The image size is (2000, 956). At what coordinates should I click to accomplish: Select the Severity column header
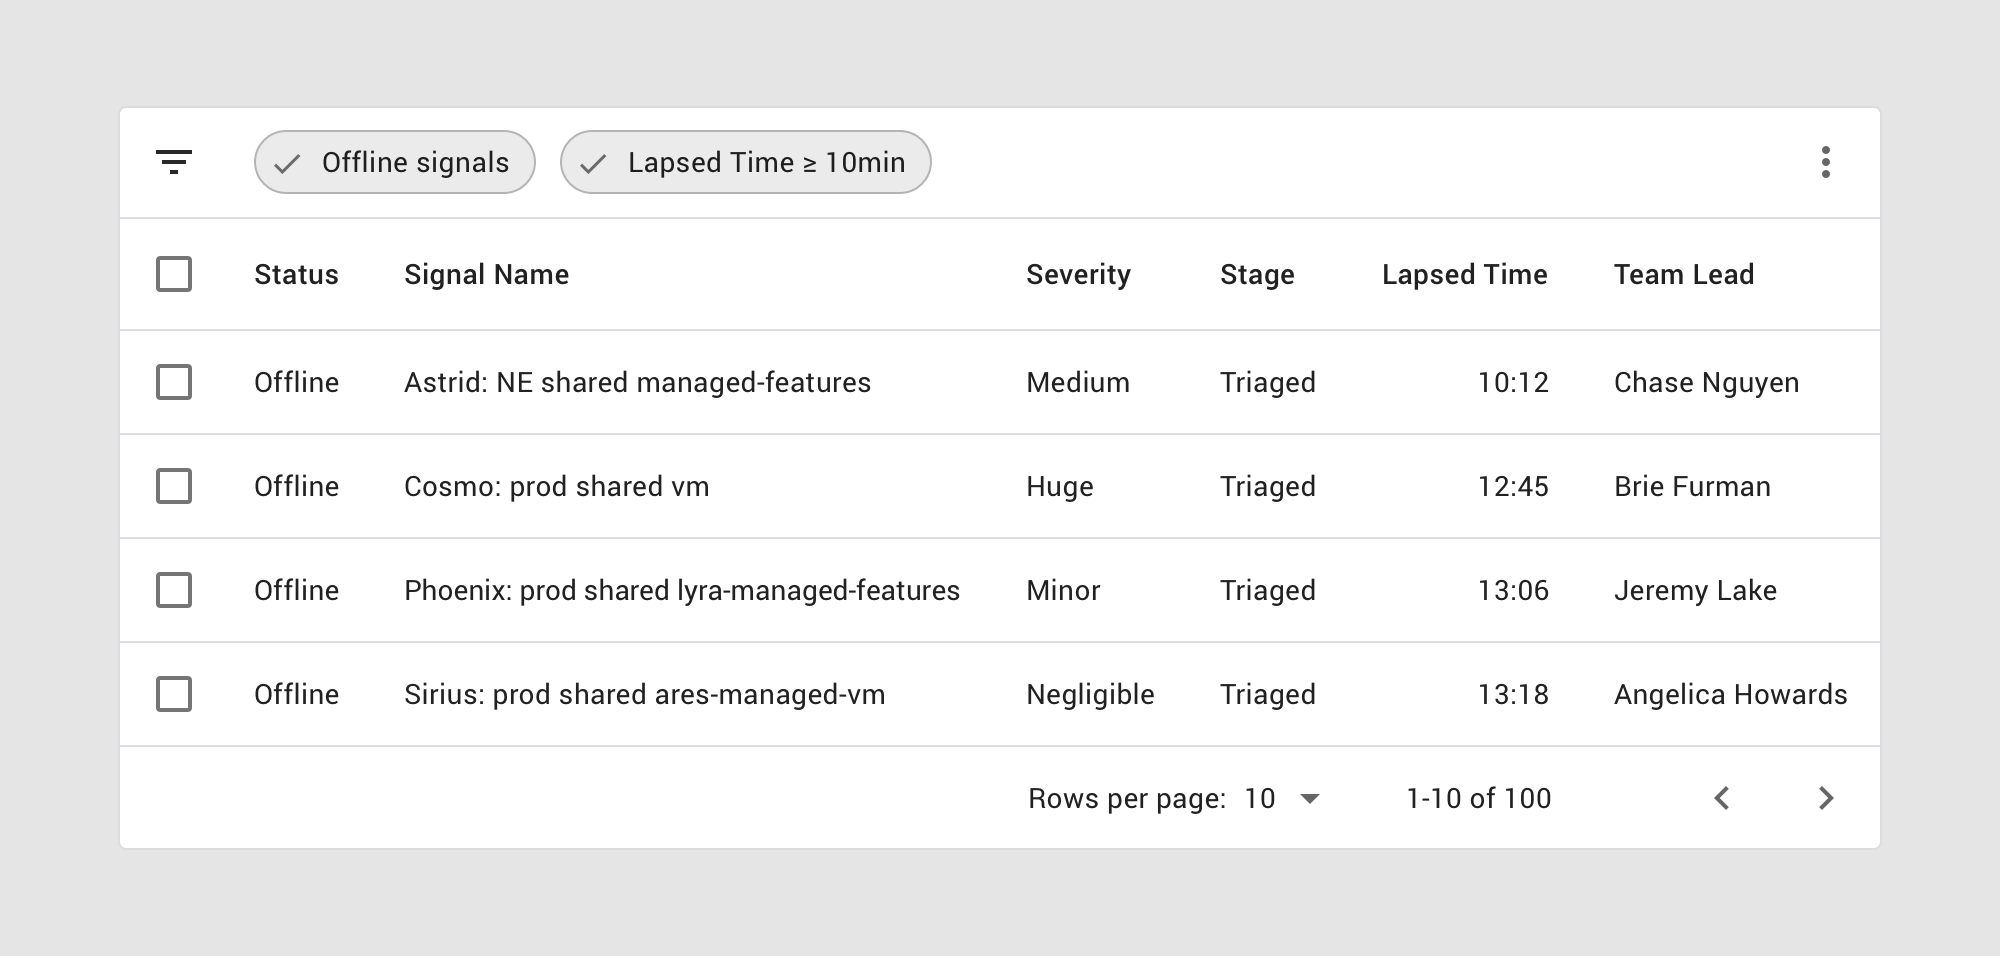(1078, 274)
